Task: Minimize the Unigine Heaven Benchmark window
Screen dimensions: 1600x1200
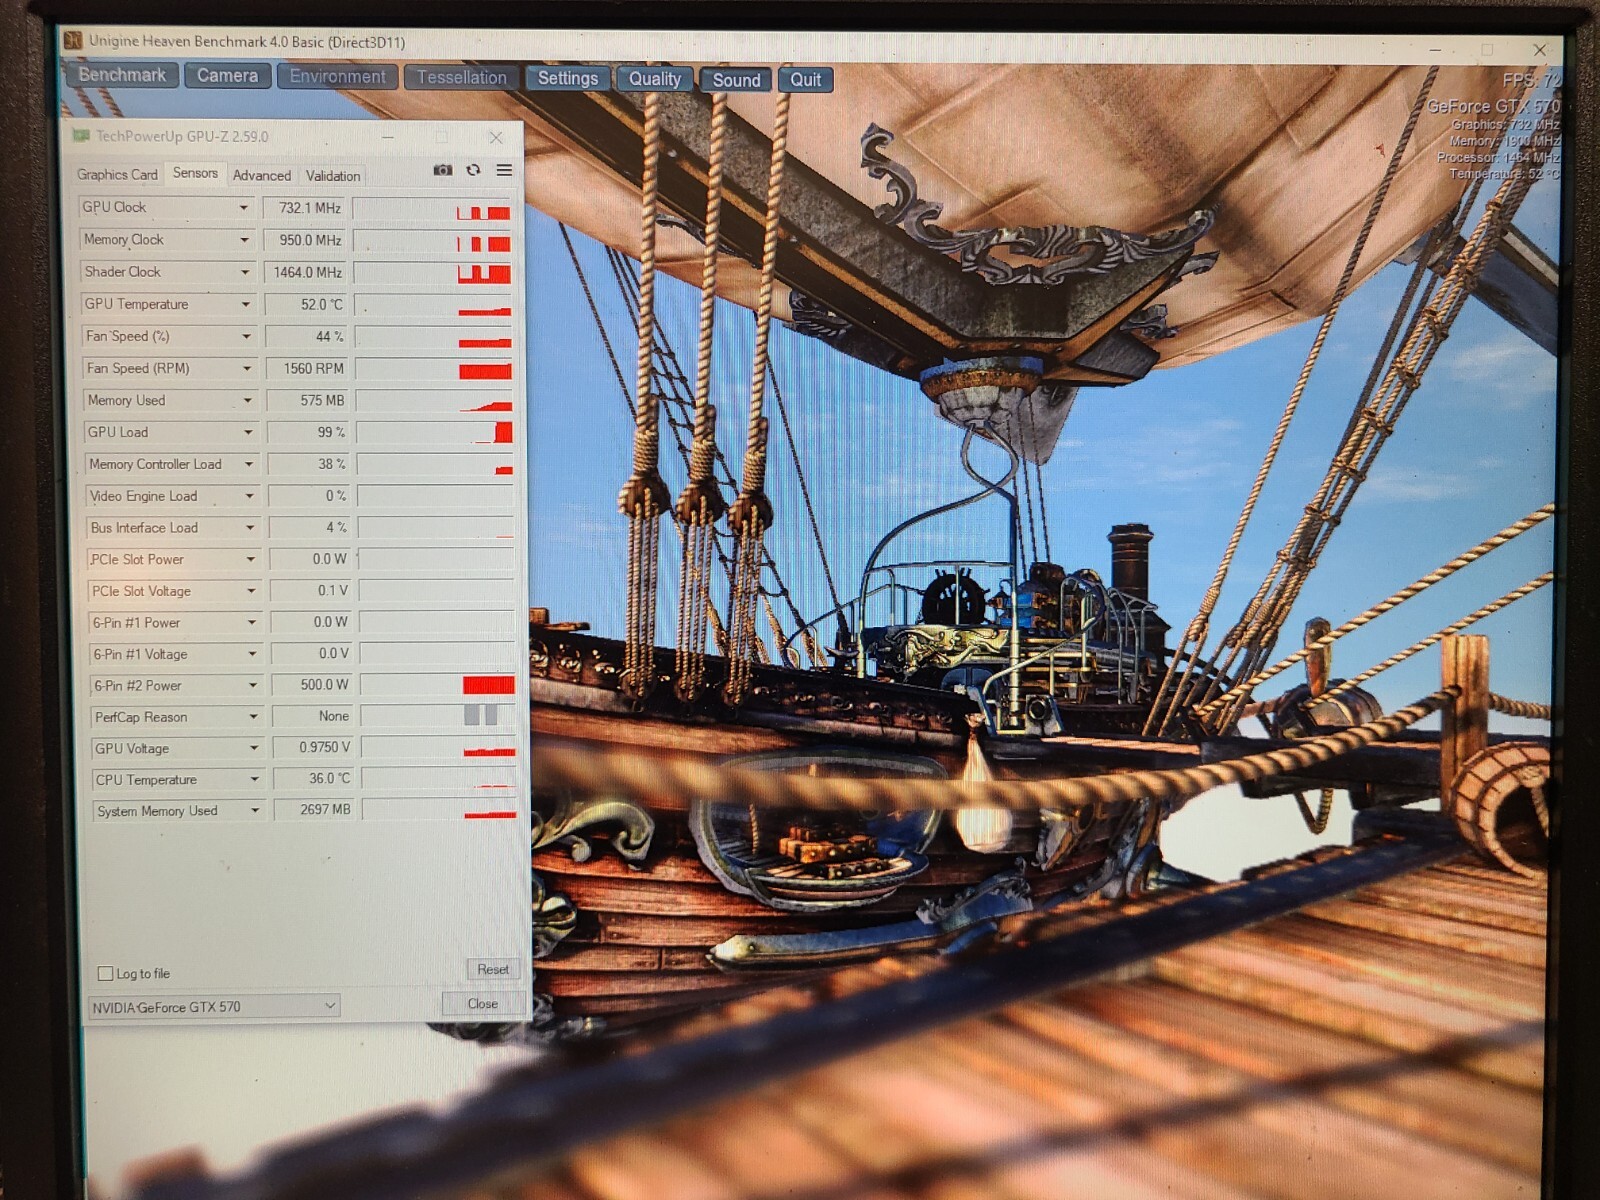Action: point(1435,49)
